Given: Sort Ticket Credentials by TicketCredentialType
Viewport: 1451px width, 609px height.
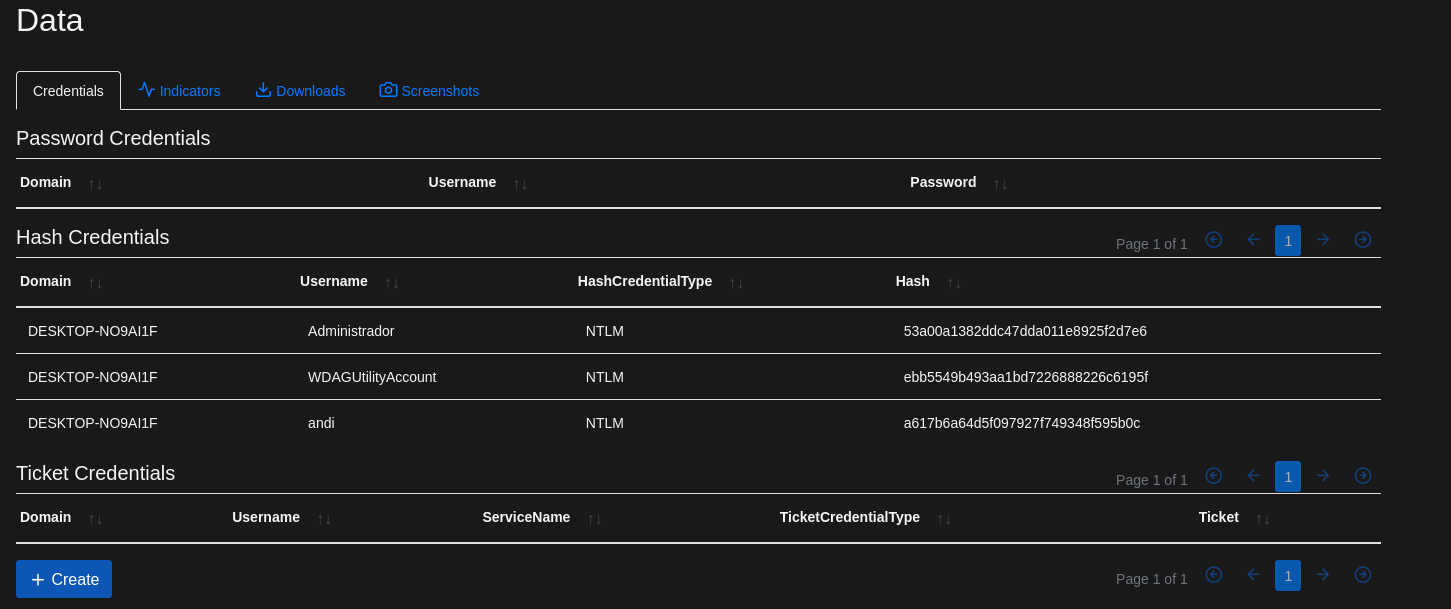Looking at the screenshot, I should point(944,518).
